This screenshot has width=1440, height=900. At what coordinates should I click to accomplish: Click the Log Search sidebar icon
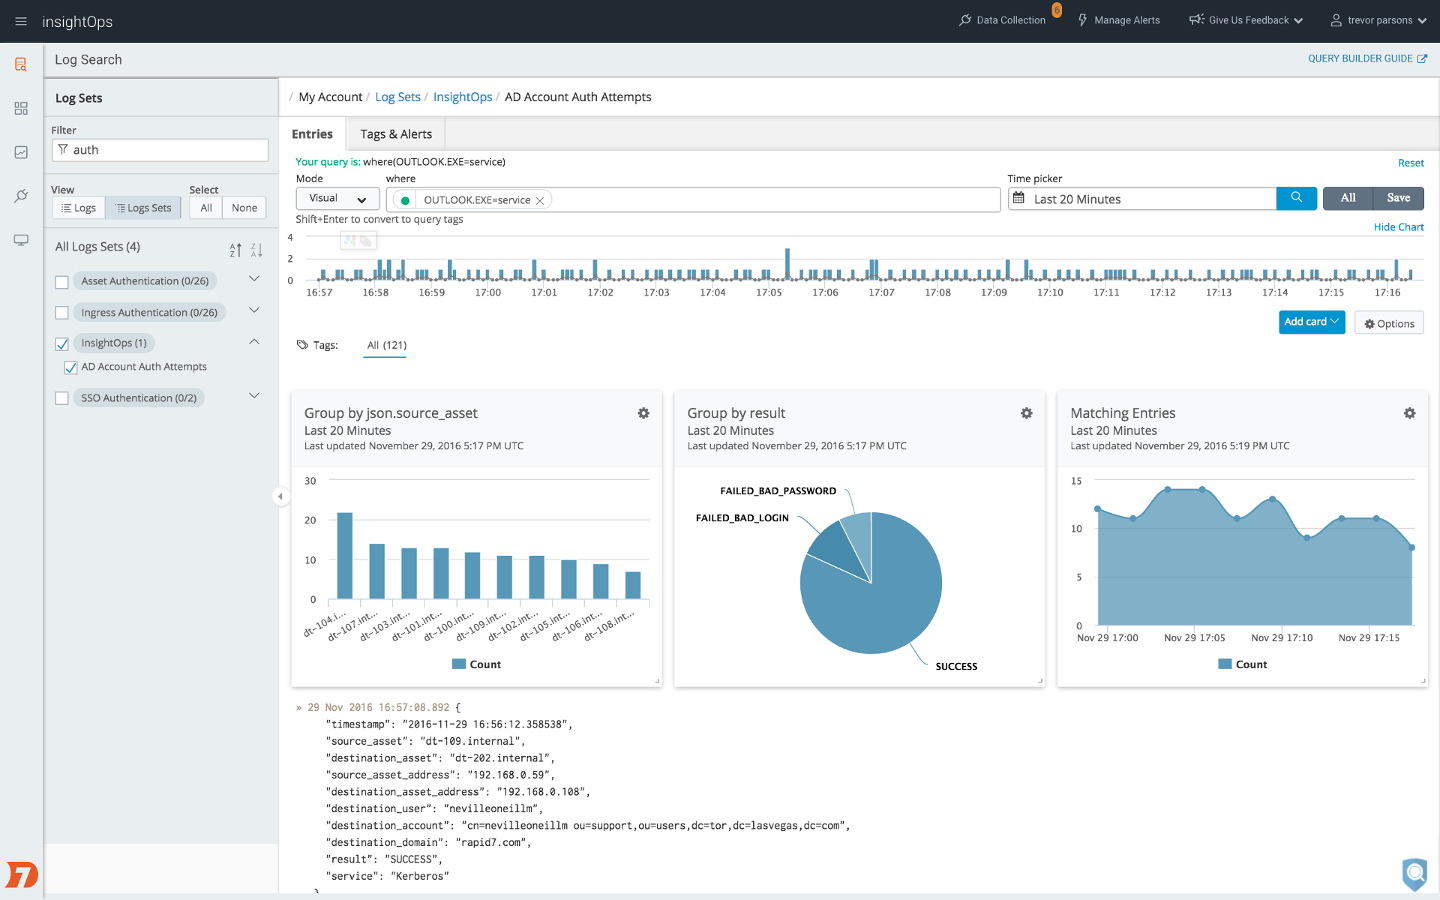click(21, 65)
